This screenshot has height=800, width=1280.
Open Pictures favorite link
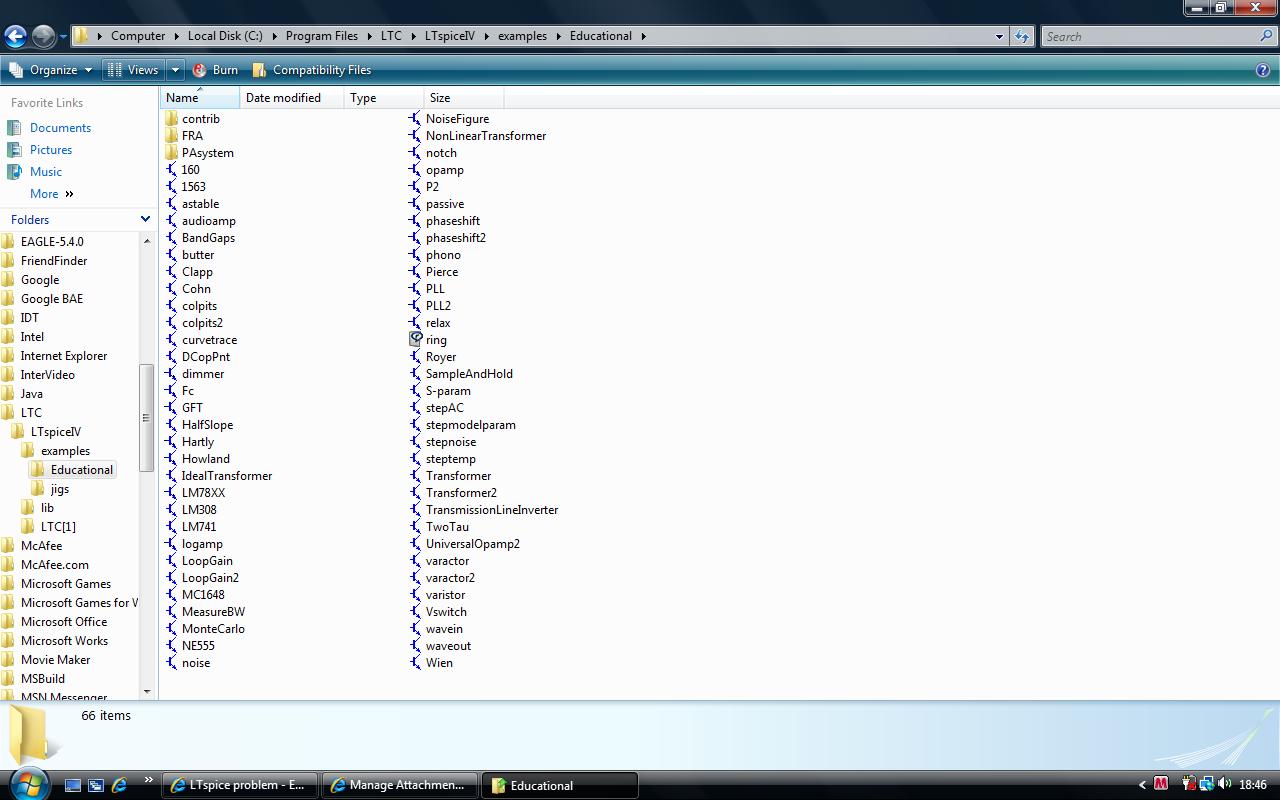pyautogui.click(x=51, y=150)
